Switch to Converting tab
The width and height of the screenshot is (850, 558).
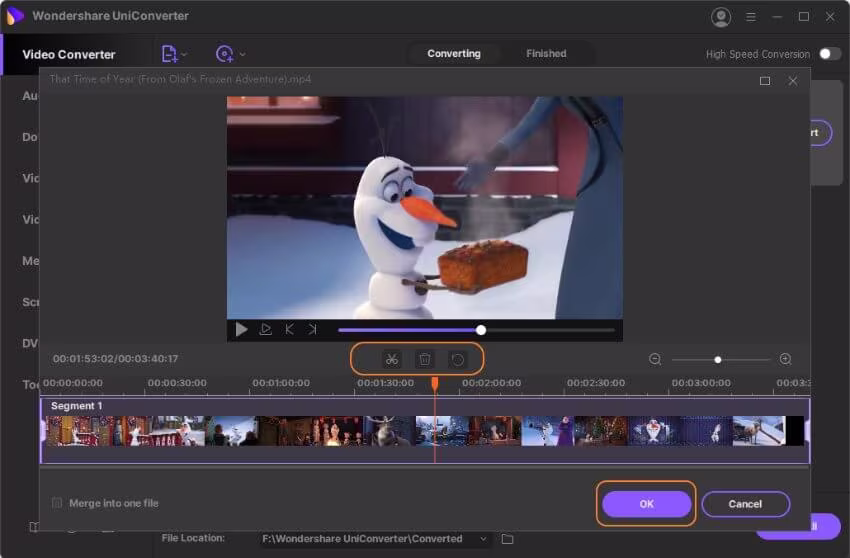(x=454, y=54)
